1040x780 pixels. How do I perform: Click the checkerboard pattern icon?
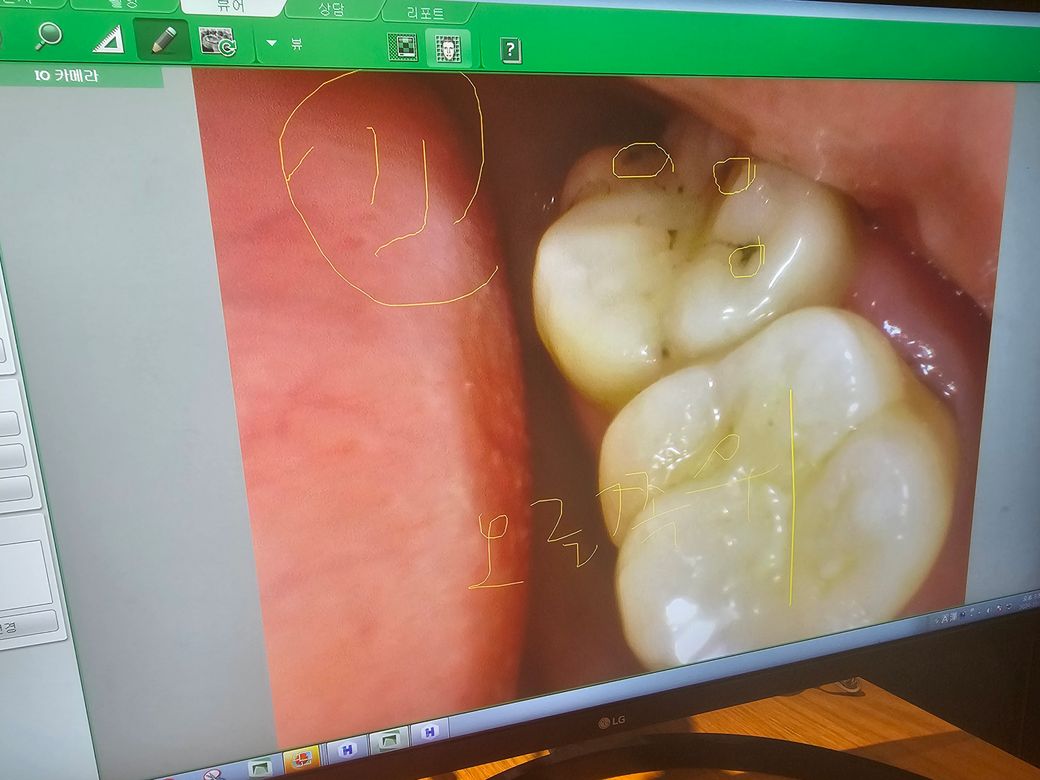tap(402, 48)
